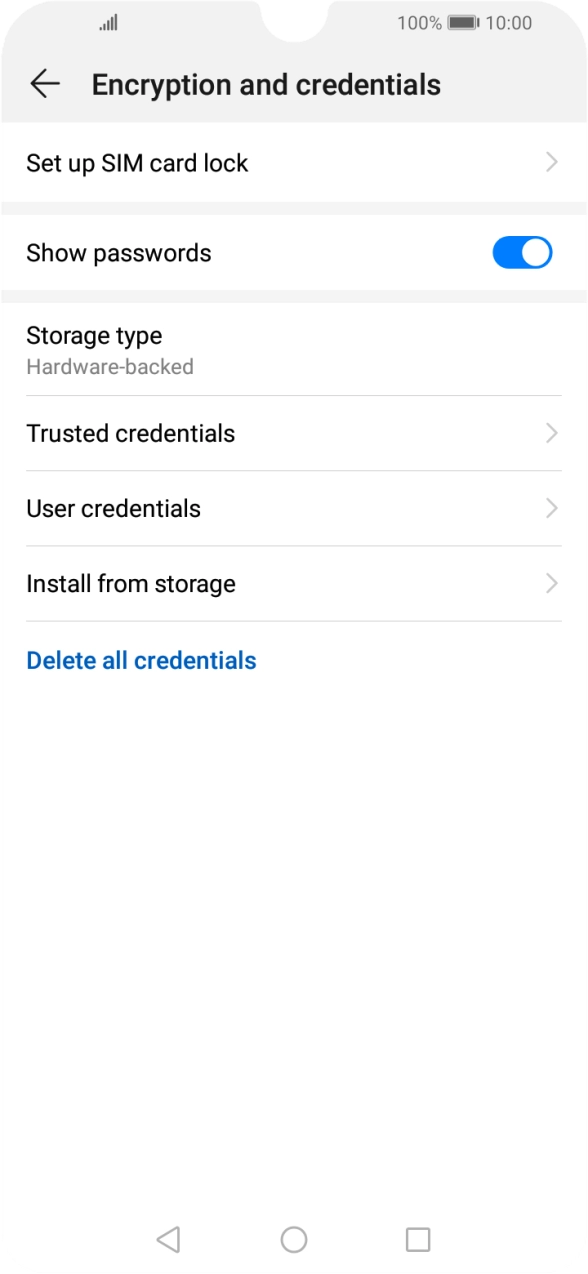
Task: Expand Set up SIM card lock chevron
Action: tap(551, 162)
